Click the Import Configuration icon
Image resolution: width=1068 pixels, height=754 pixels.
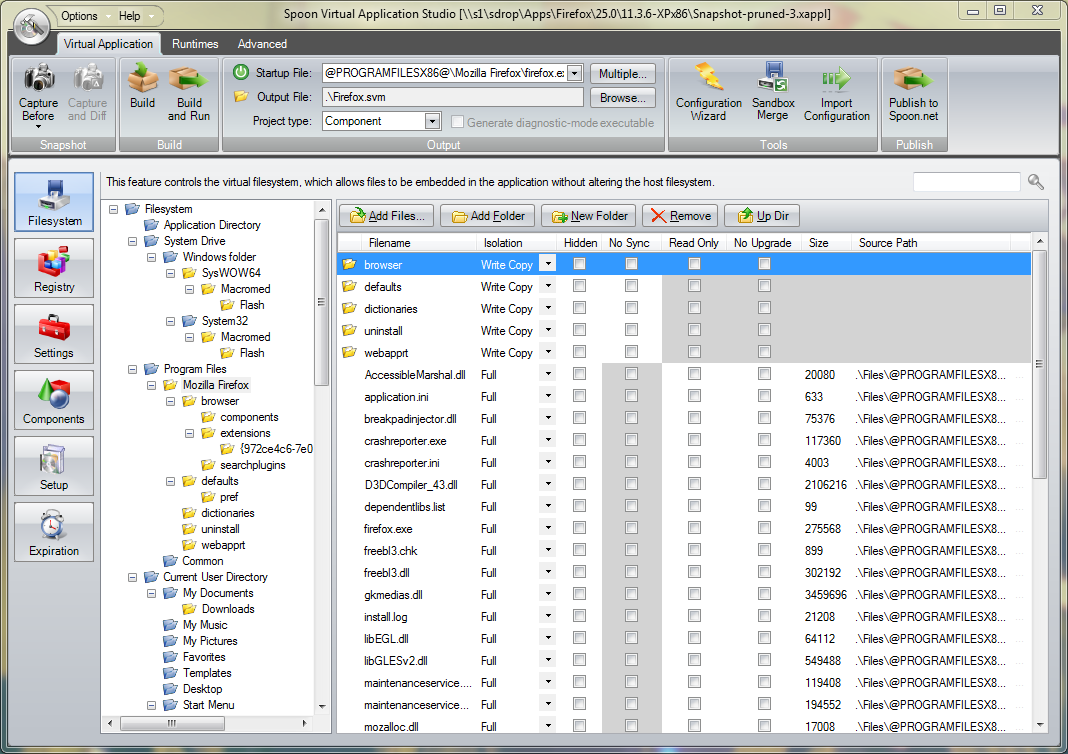(836, 78)
